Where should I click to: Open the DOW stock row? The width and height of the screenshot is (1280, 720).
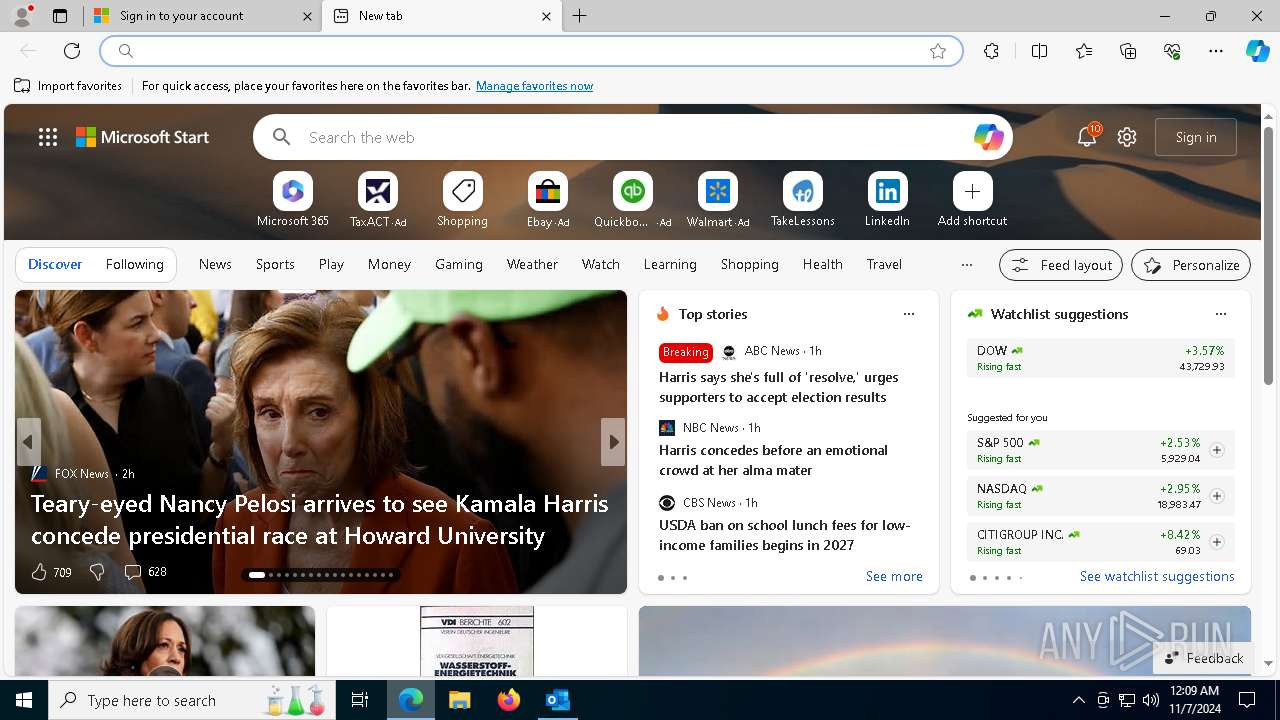[1100, 358]
